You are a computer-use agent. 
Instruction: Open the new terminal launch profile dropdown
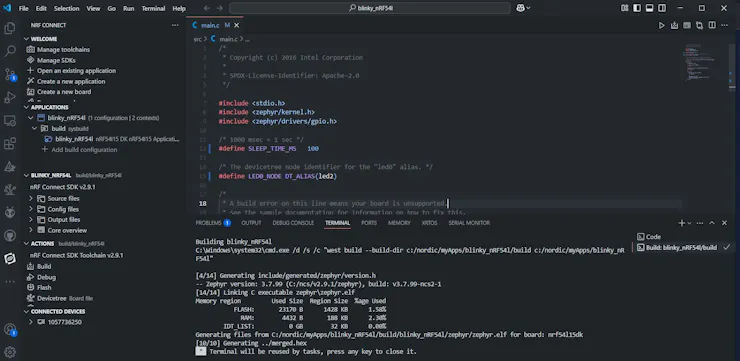689,223
